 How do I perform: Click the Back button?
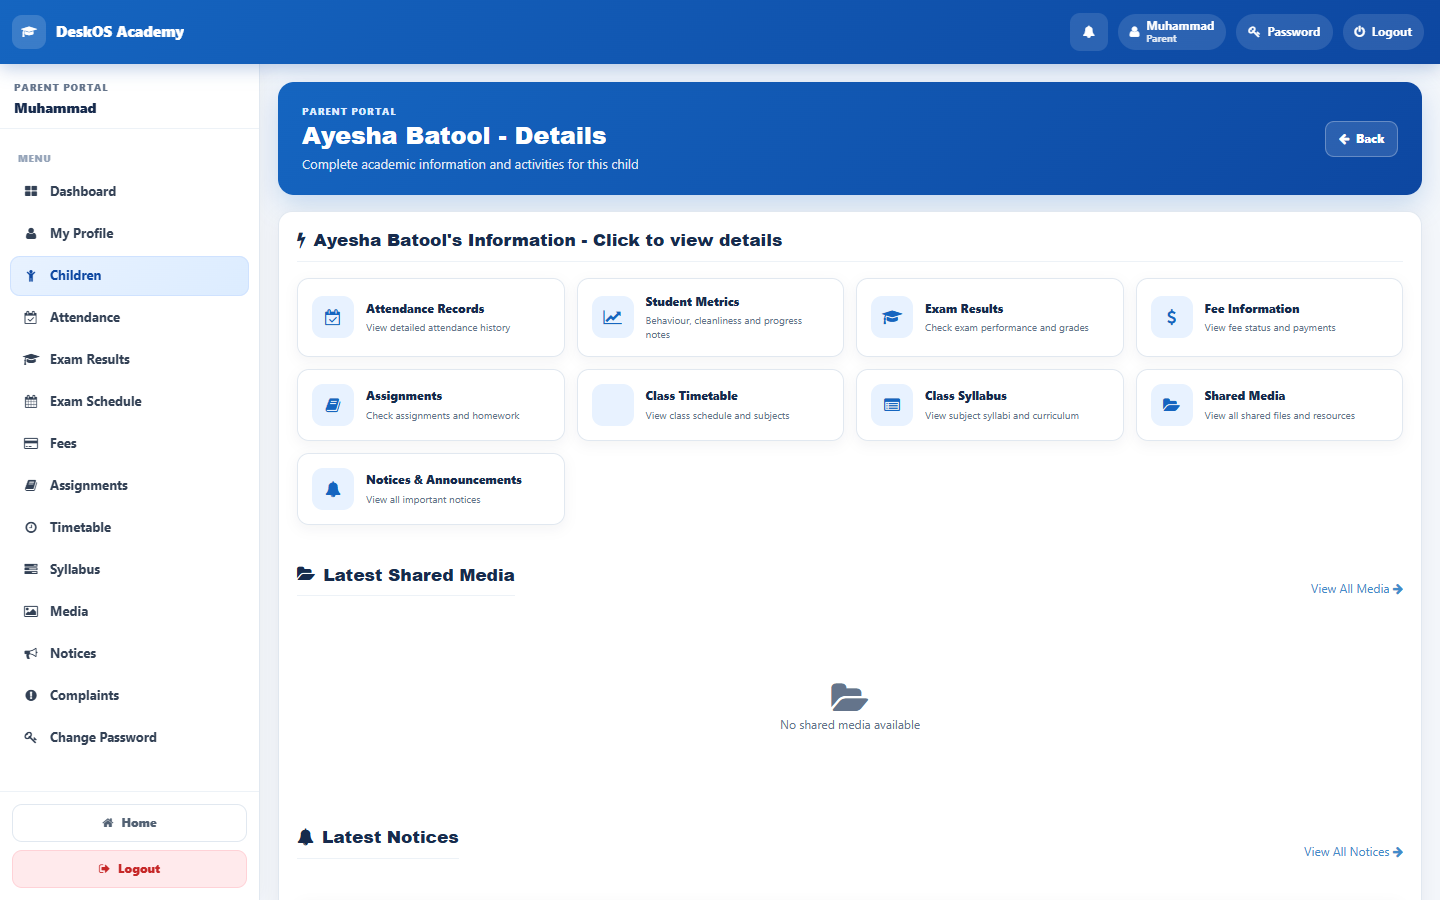[x=1361, y=139]
